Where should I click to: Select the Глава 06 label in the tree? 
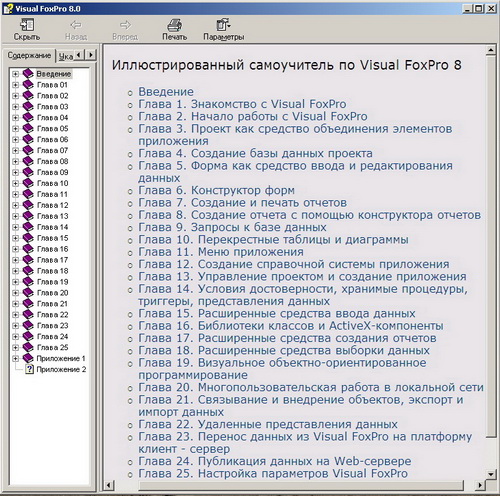(52, 139)
